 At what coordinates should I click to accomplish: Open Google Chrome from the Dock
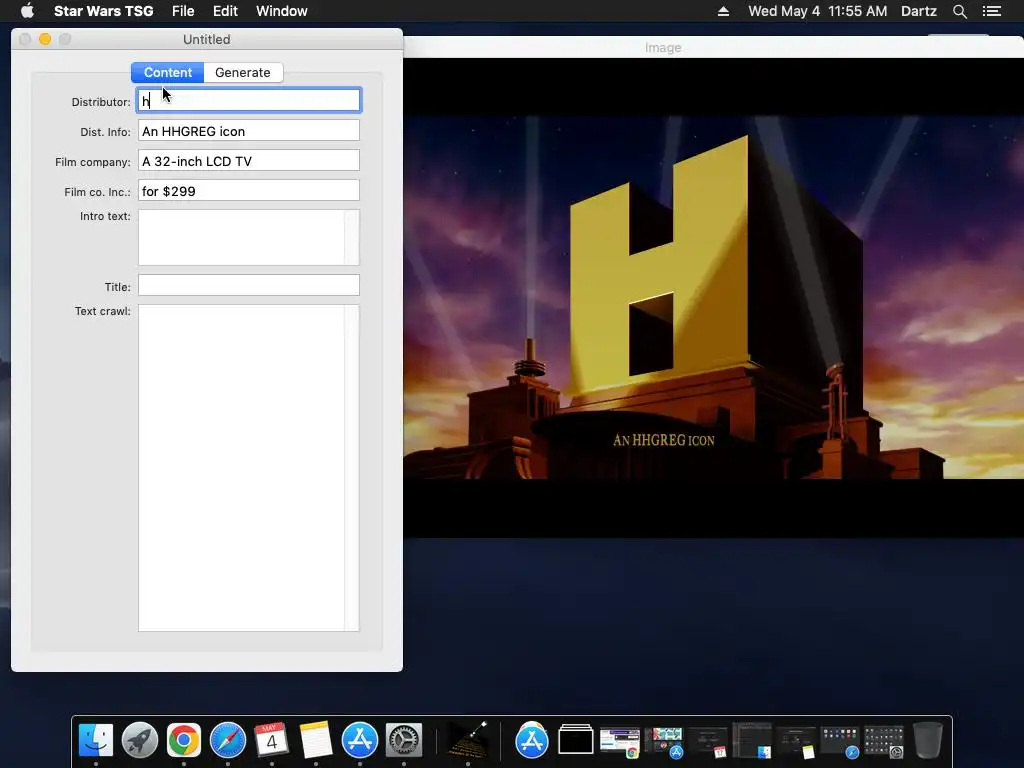pos(184,741)
